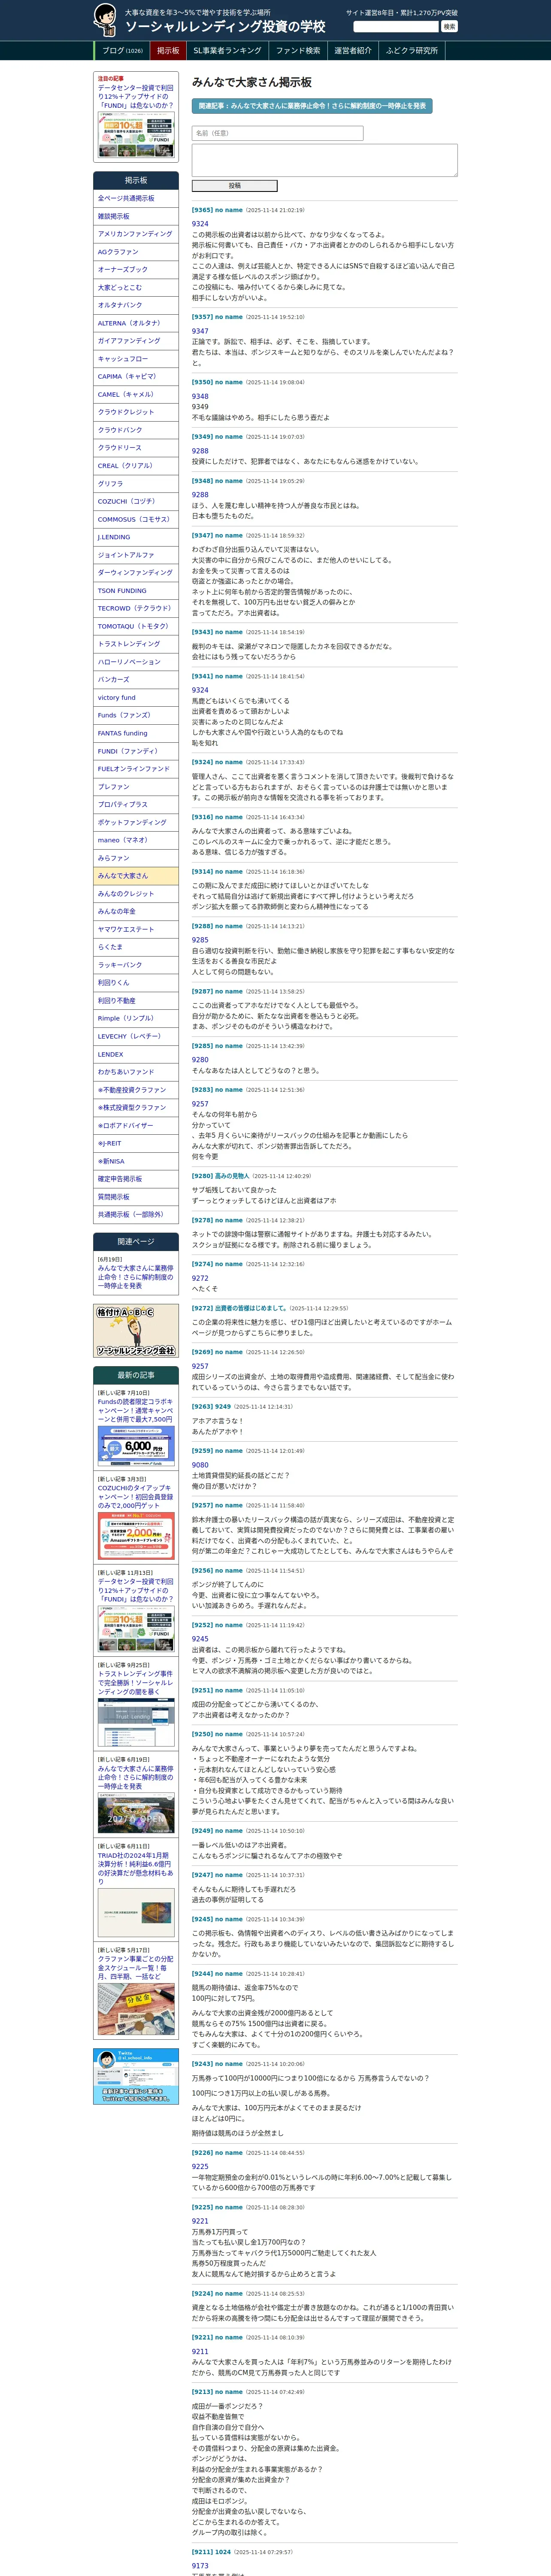Open CAPIMA（キャピマ） board link
551x2576 pixels.
click(136, 377)
